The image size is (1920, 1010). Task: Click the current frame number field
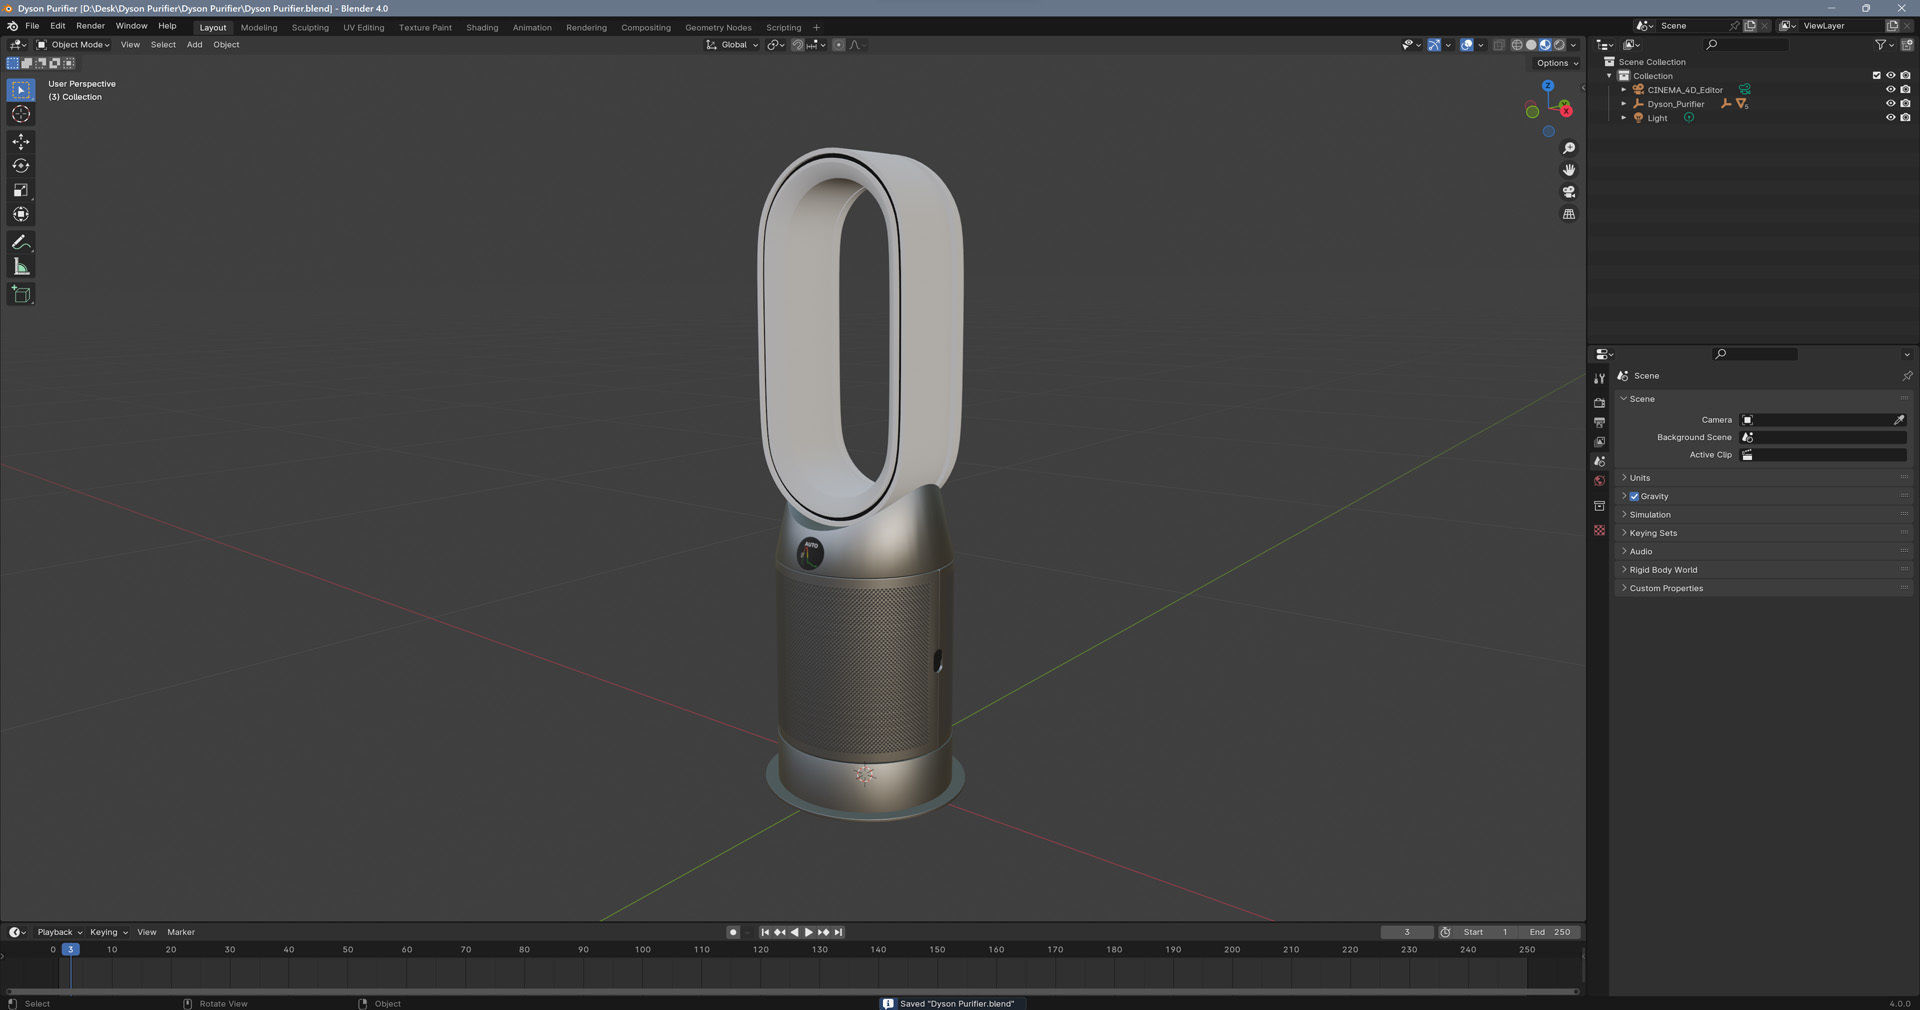1406,932
